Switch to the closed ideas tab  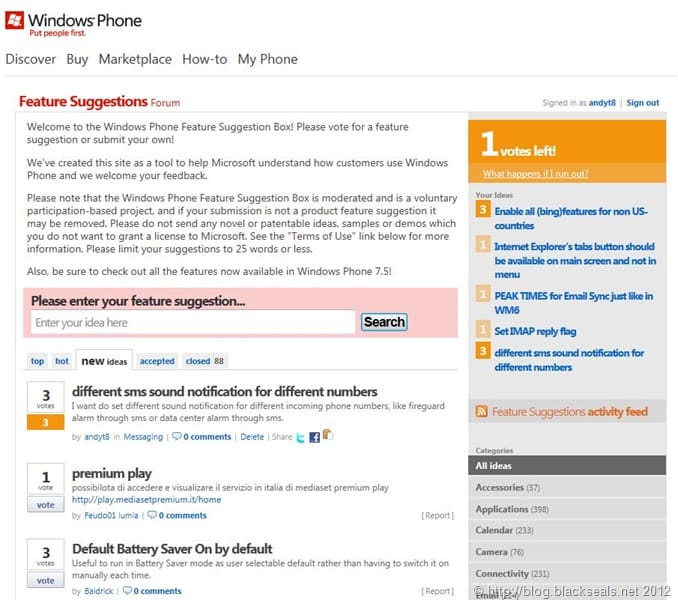coord(205,361)
